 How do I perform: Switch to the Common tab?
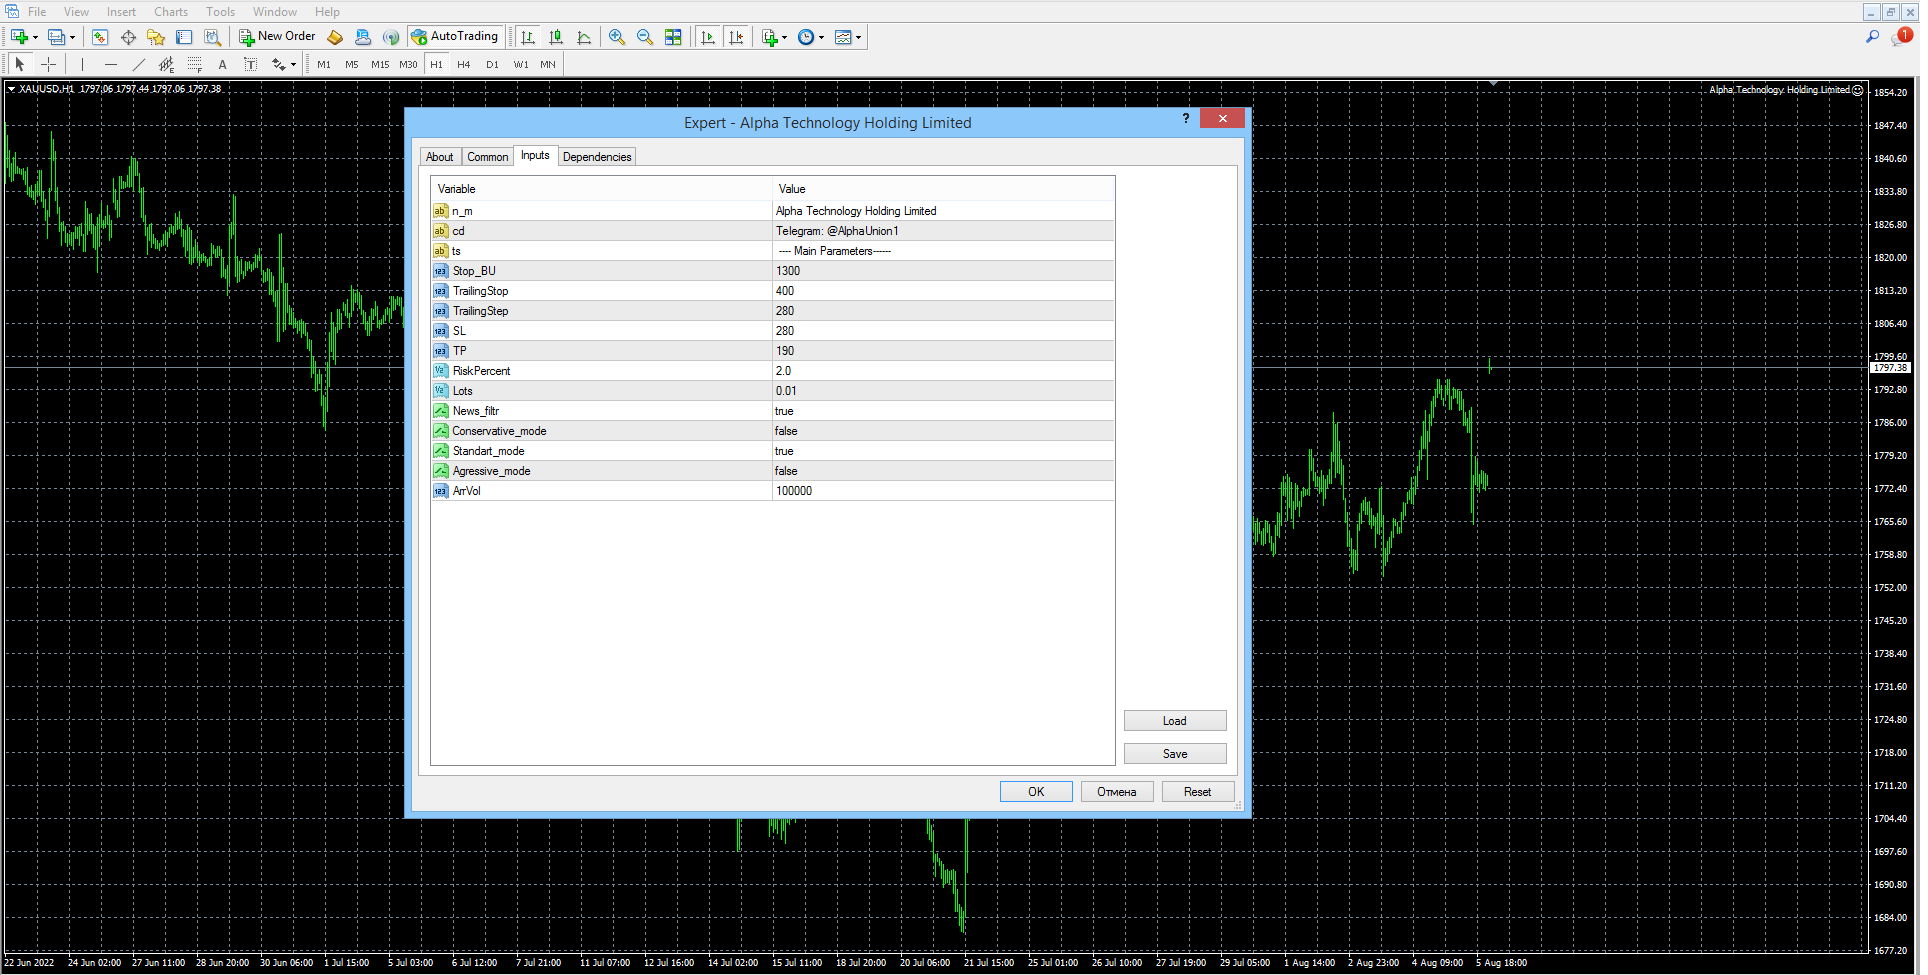coord(488,157)
